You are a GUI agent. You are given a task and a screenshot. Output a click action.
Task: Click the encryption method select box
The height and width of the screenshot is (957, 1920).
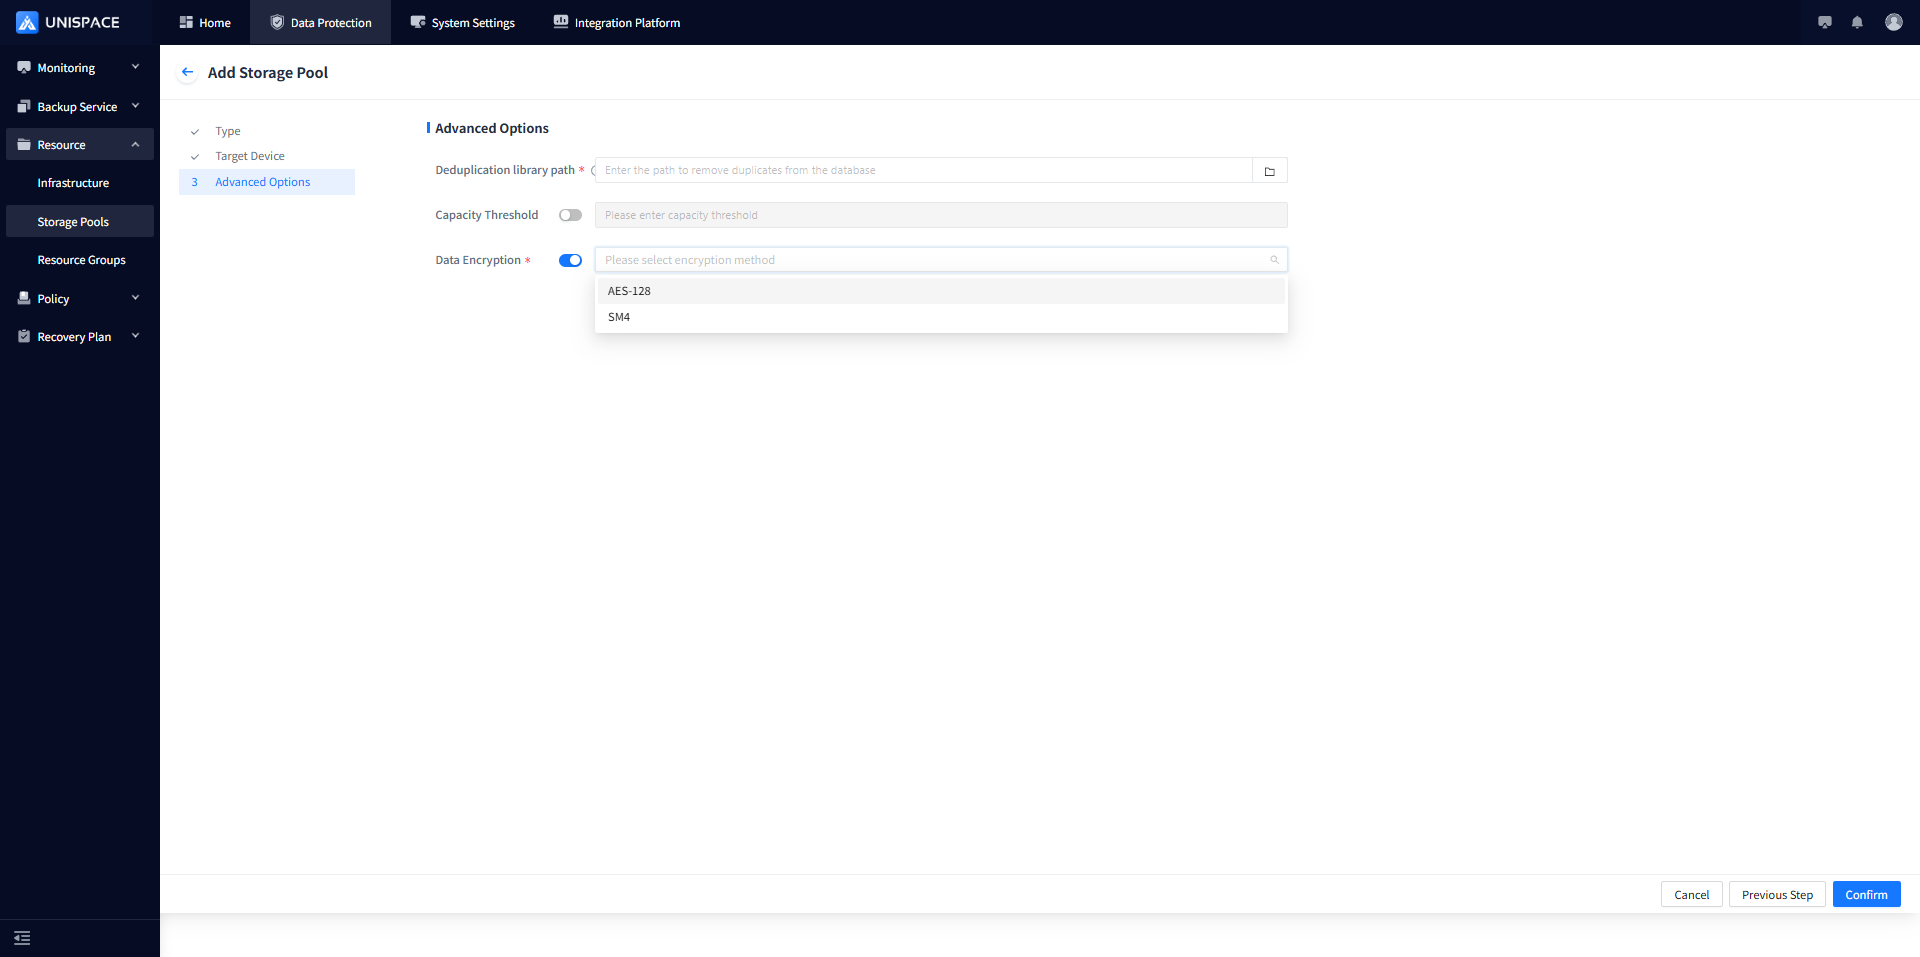coord(941,260)
